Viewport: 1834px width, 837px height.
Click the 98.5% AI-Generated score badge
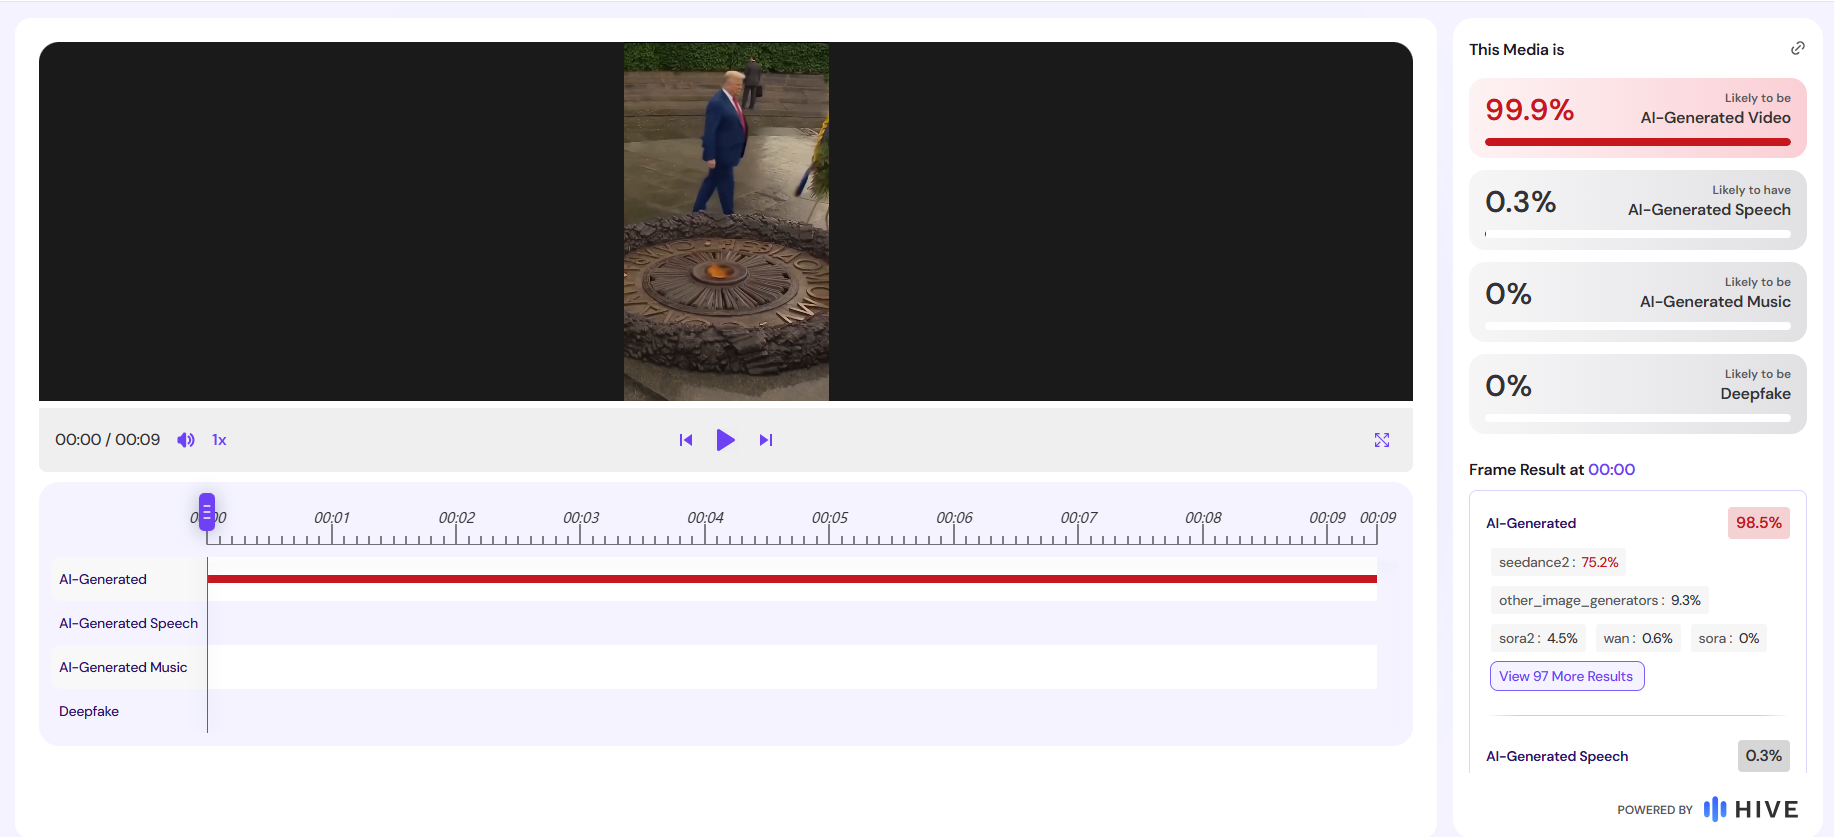pos(1759,523)
